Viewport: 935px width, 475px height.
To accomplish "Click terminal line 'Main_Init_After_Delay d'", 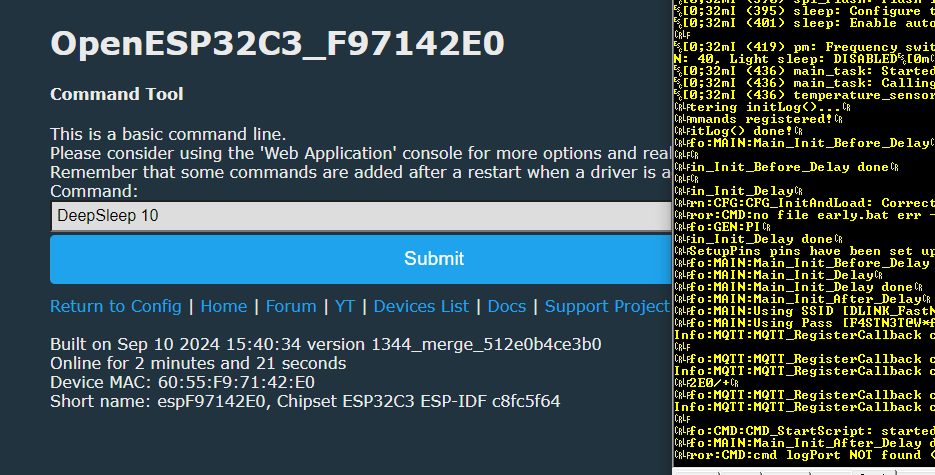I will coord(804,443).
